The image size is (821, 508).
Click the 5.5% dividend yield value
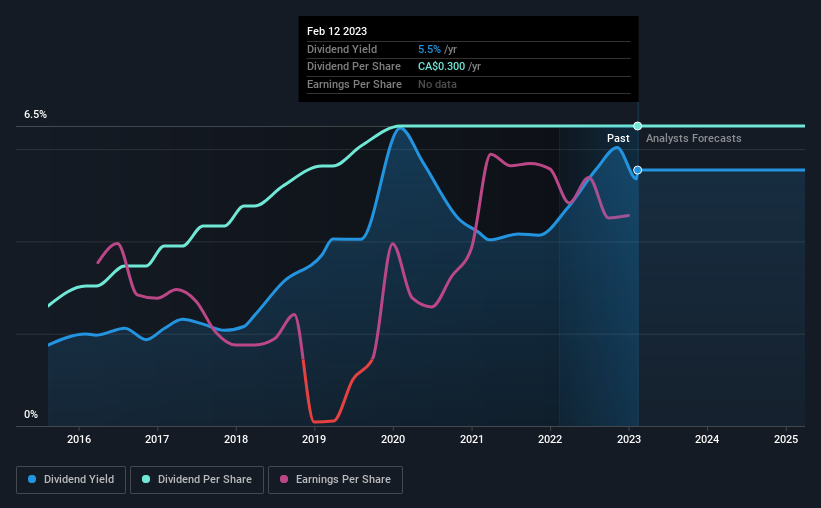(x=429, y=49)
